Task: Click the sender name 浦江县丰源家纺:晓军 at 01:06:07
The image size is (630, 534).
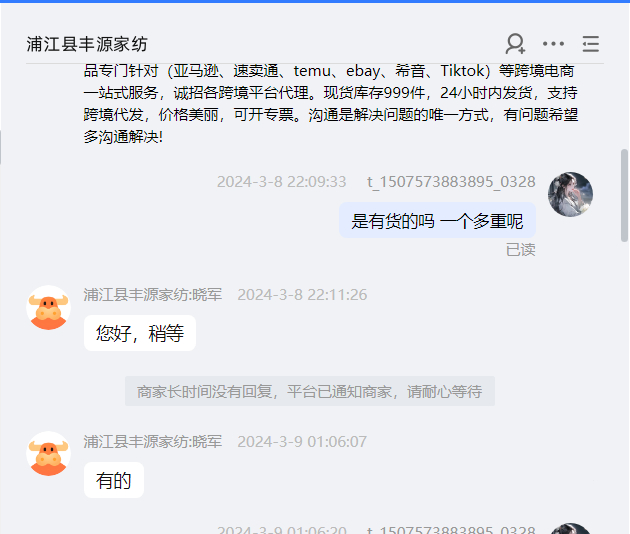Action: (x=153, y=441)
